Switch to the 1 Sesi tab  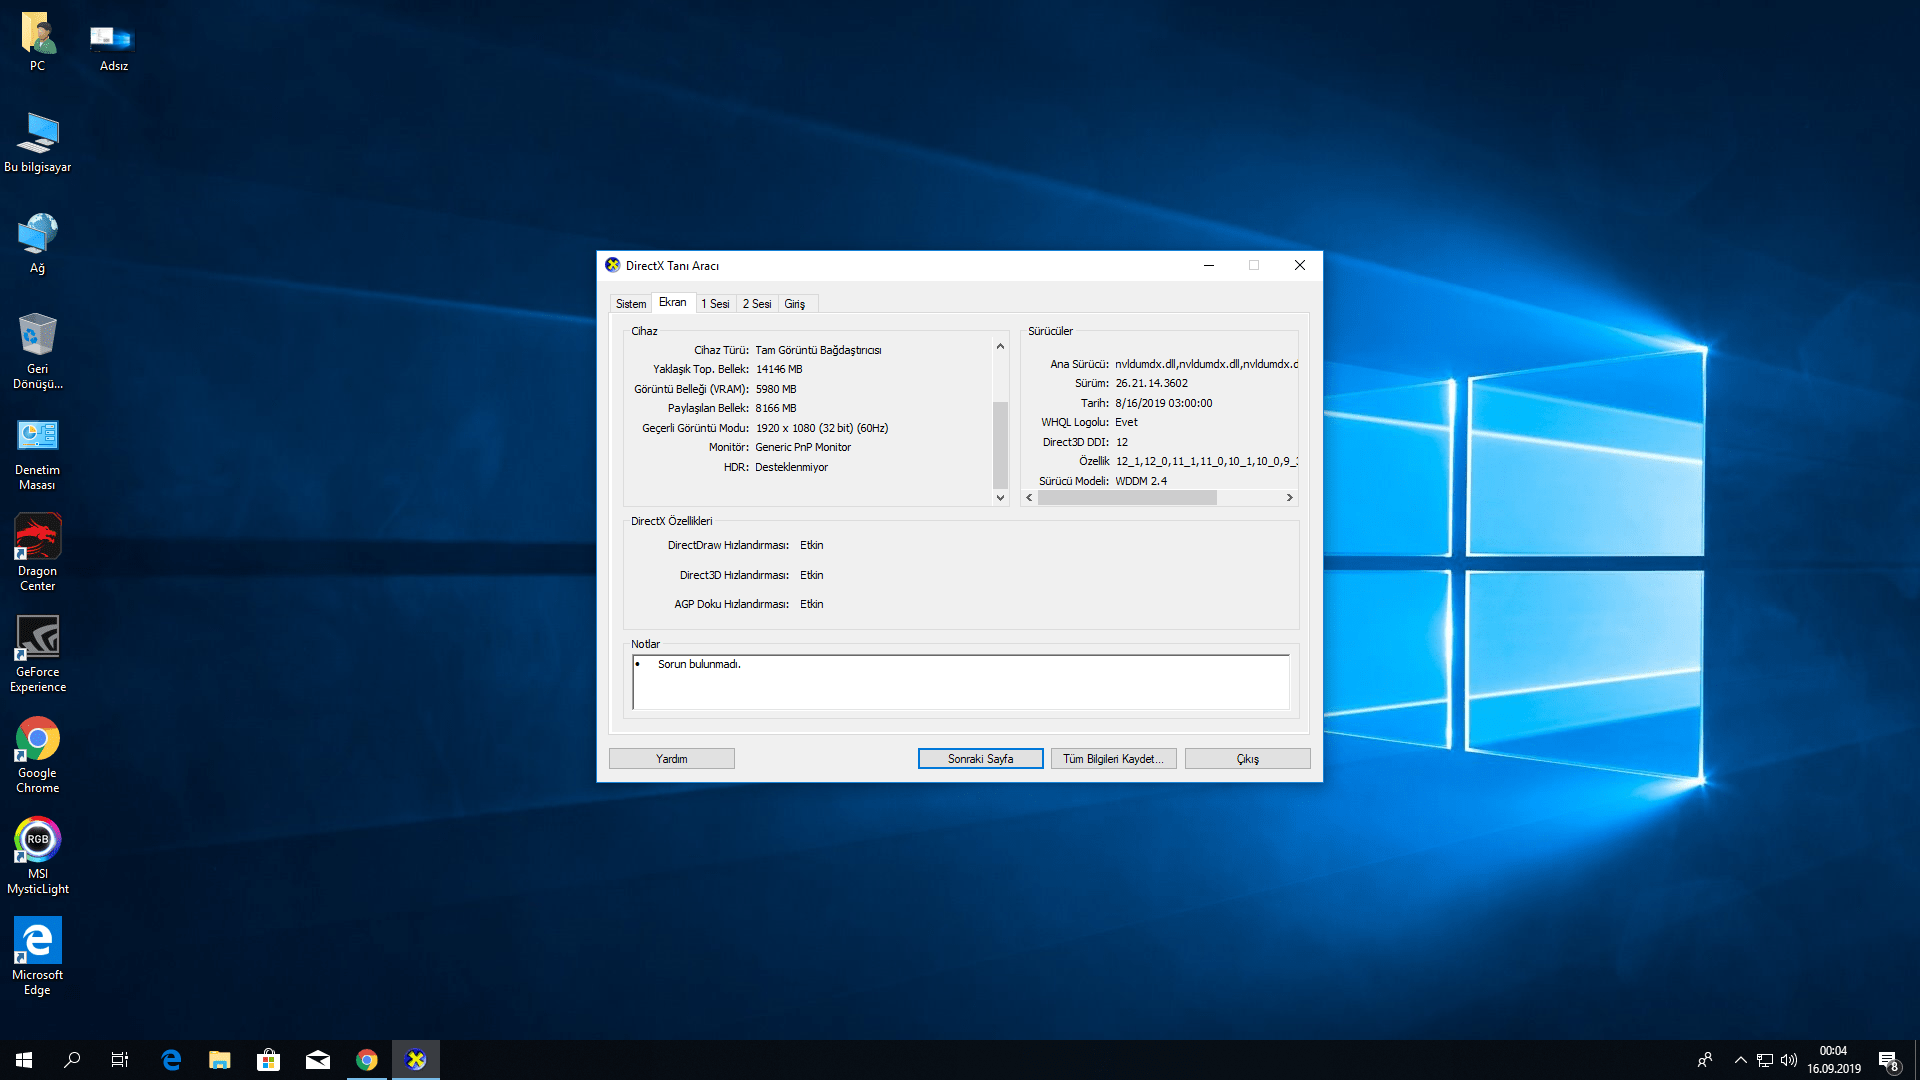pos(715,304)
